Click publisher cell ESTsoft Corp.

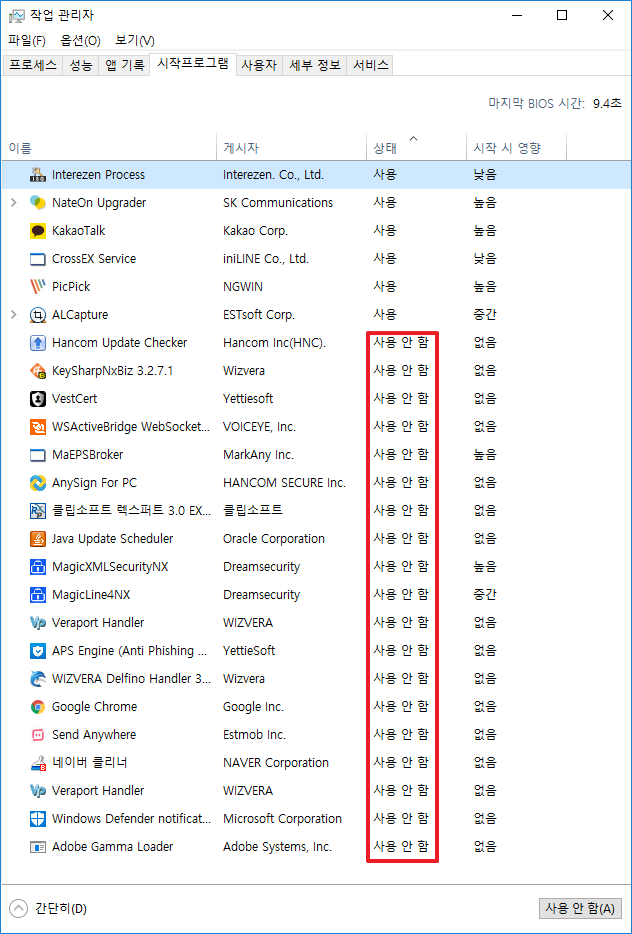259,315
